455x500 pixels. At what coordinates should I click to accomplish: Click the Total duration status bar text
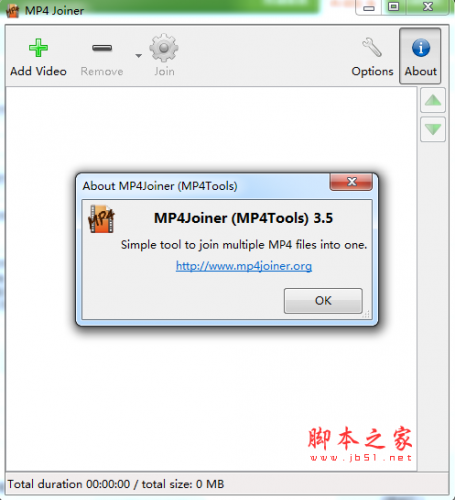coord(116,484)
